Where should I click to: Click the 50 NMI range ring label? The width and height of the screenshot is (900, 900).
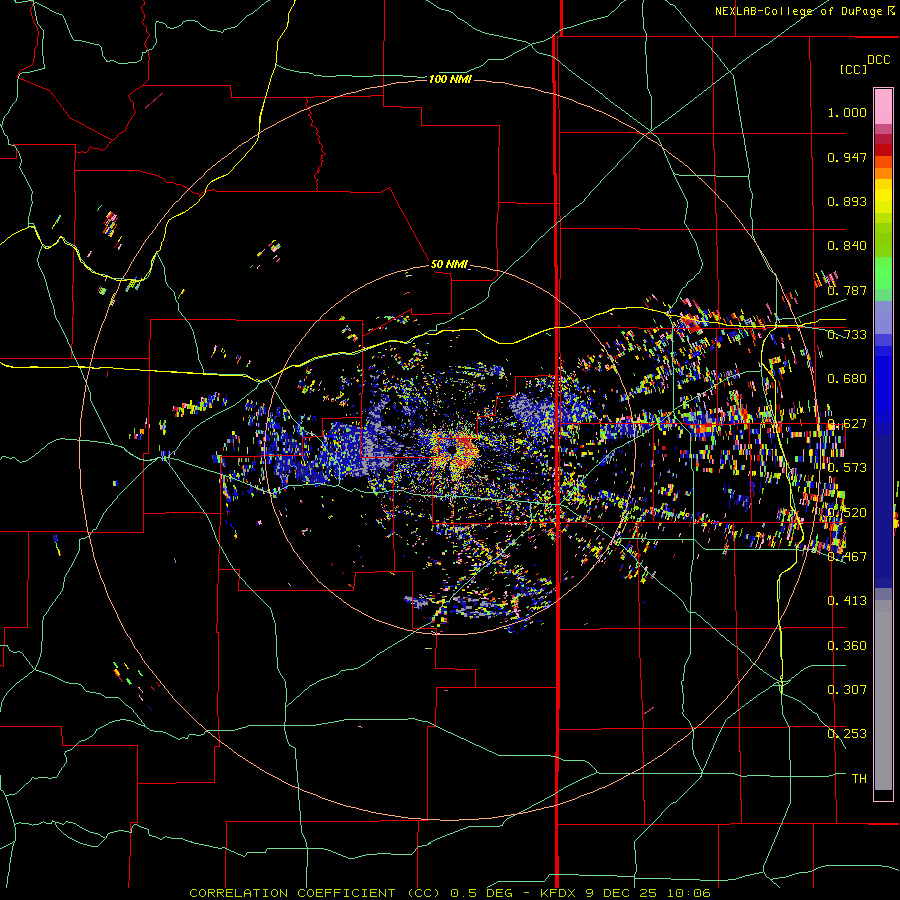(449, 264)
